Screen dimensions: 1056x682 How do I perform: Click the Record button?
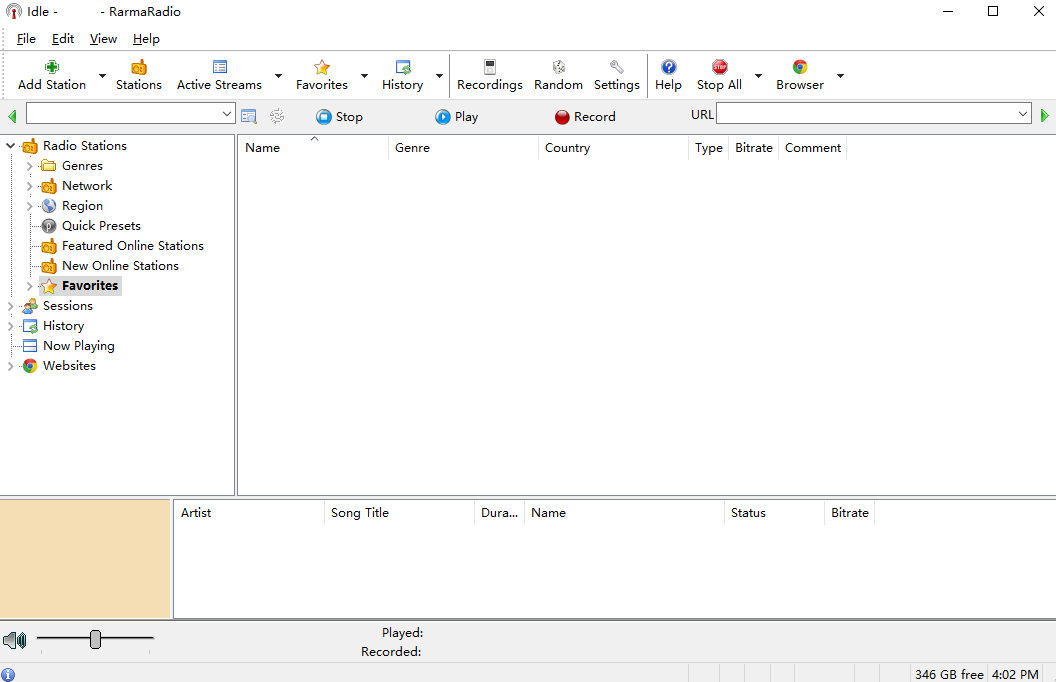[585, 116]
